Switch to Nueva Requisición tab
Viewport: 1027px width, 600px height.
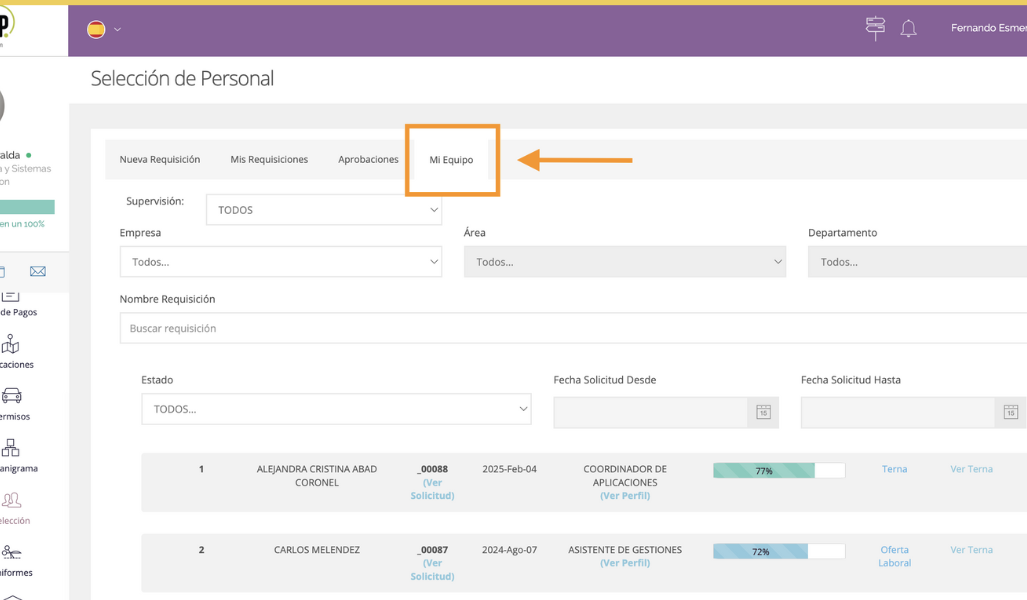tap(160, 159)
